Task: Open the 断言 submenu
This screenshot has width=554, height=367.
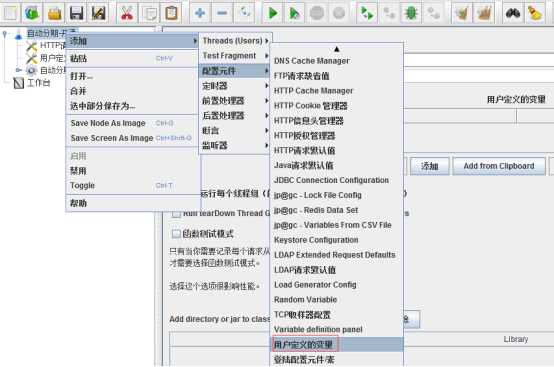Action: click(235, 130)
